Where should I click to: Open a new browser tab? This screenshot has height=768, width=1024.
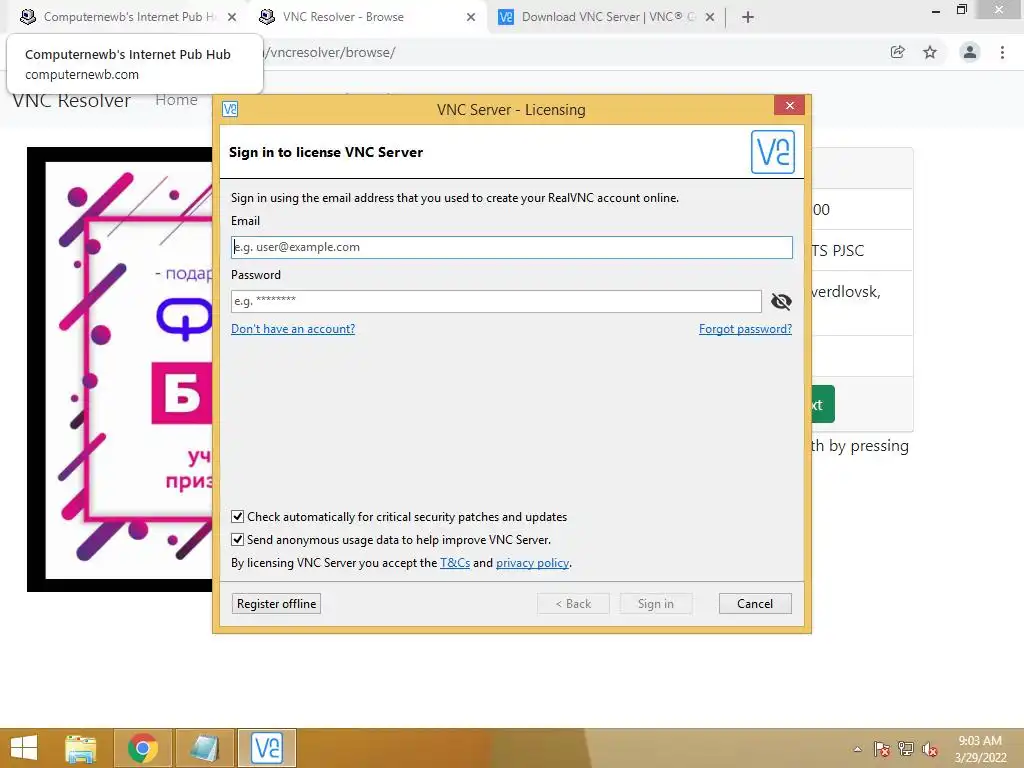click(748, 17)
